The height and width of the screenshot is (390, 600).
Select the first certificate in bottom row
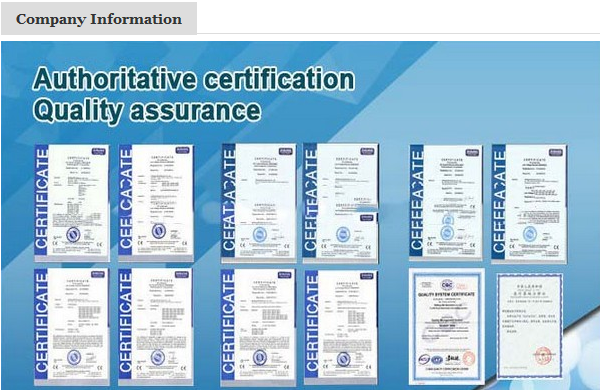click(x=72, y=326)
